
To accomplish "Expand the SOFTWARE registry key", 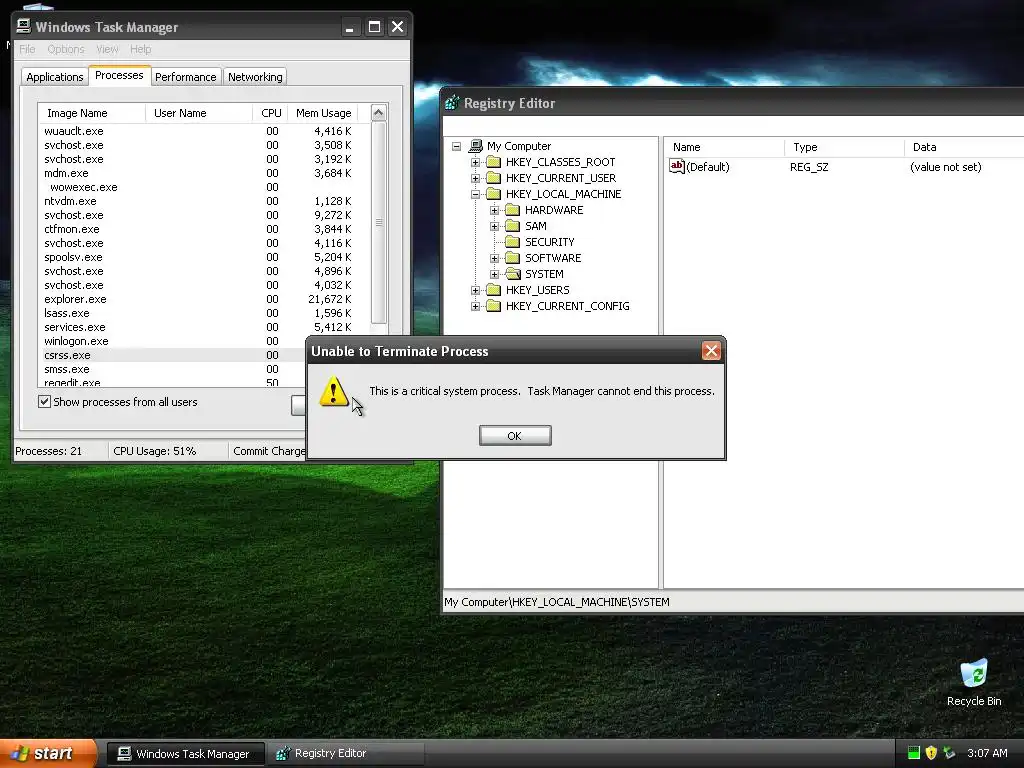I will [494, 258].
